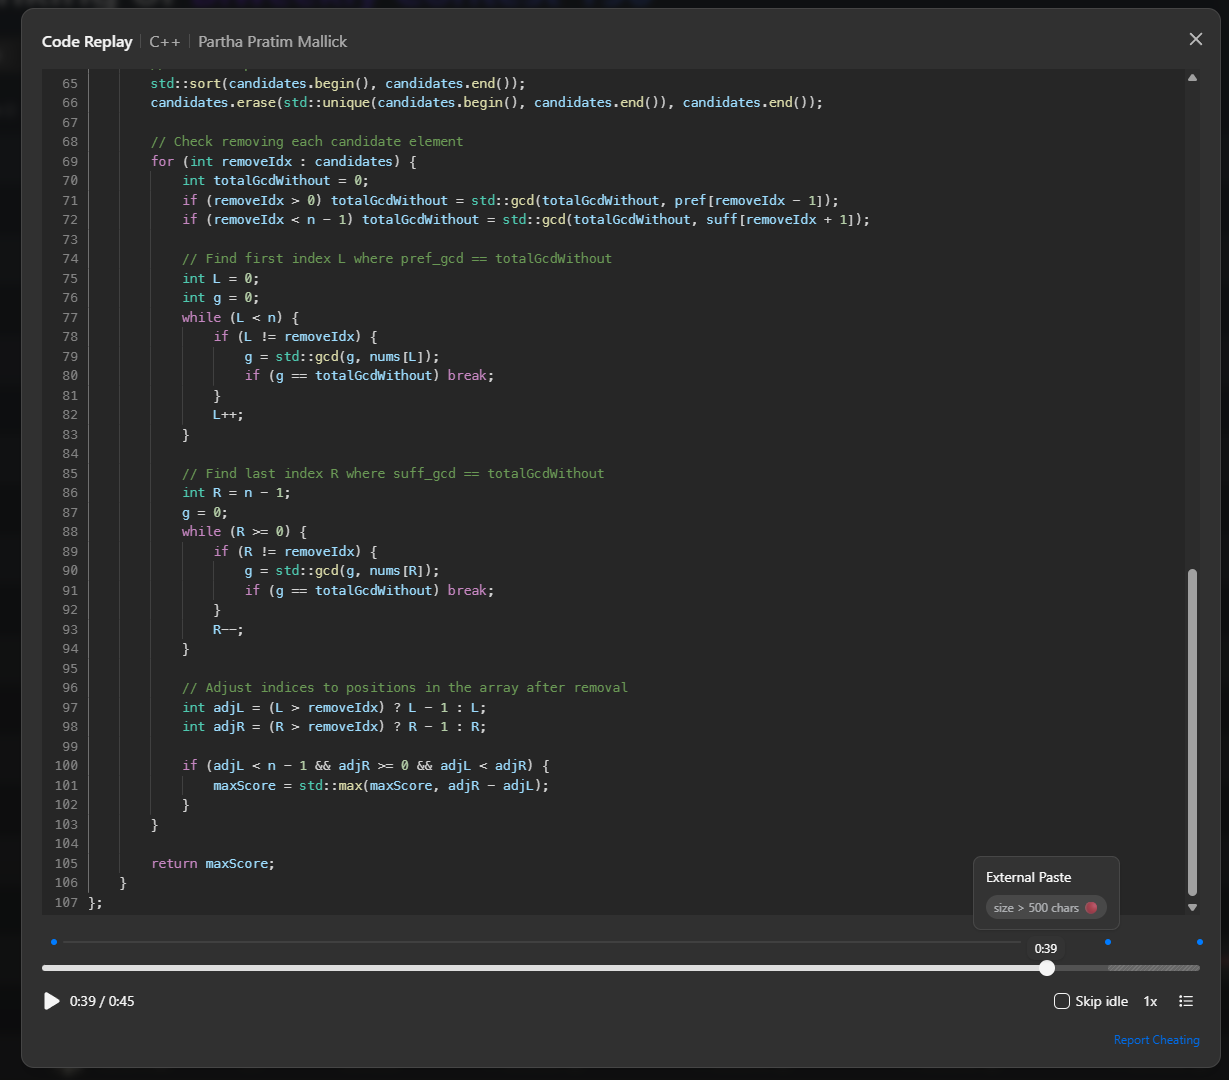Click the blue marker below External Paste
This screenshot has width=1229, height=1080.
(x=1107, y=941)
